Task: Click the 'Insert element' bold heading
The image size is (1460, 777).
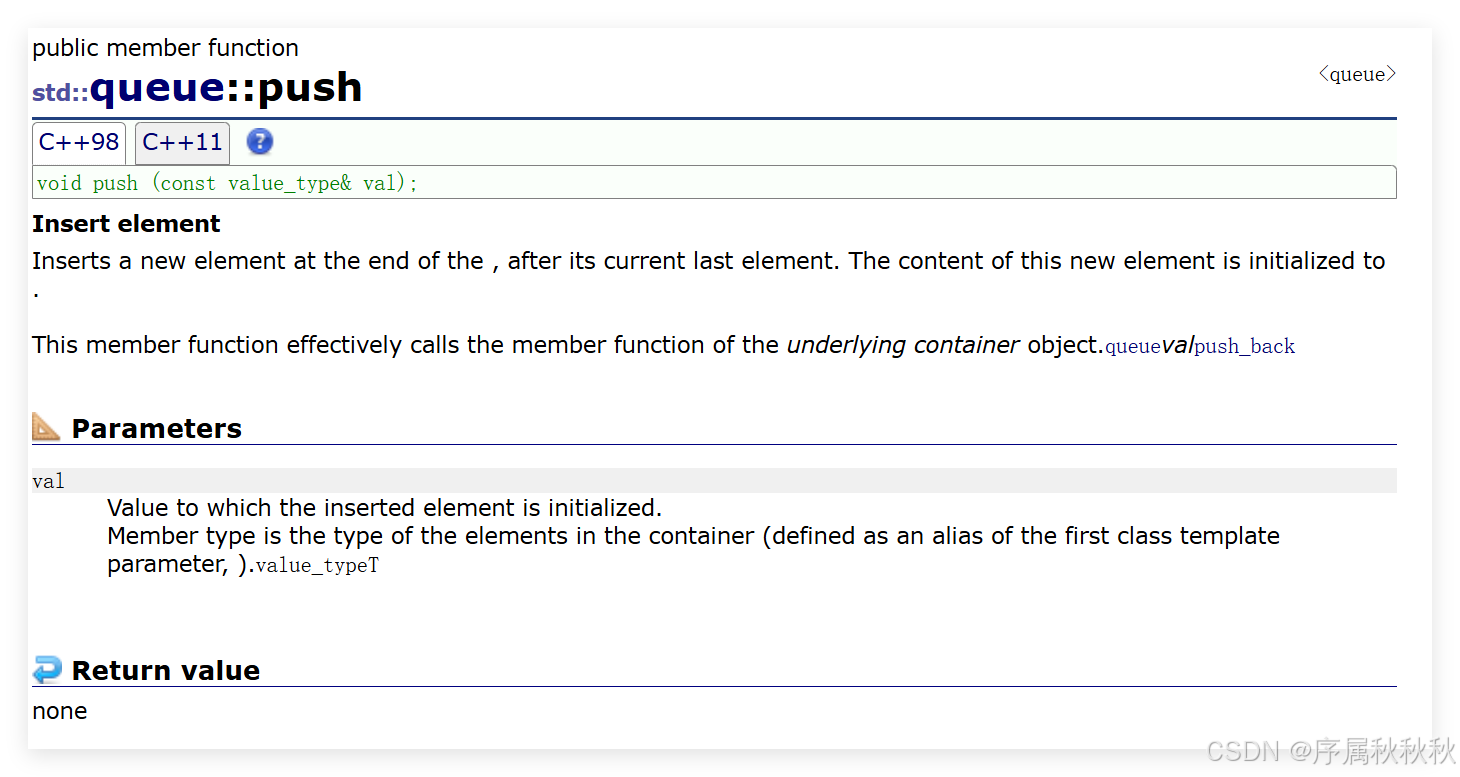Action: (x=126, y=224)
